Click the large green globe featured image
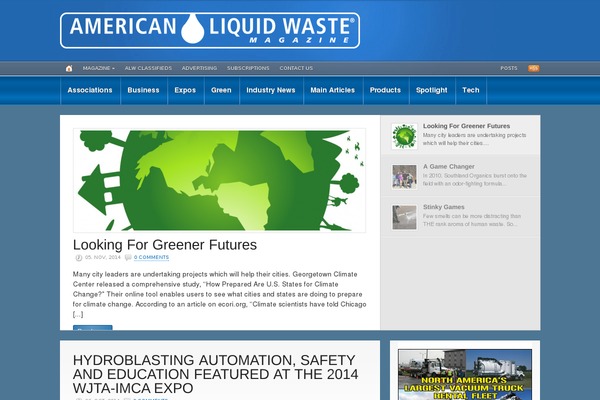The width and height of the screenshot is (600, 400). click(219, 180)
